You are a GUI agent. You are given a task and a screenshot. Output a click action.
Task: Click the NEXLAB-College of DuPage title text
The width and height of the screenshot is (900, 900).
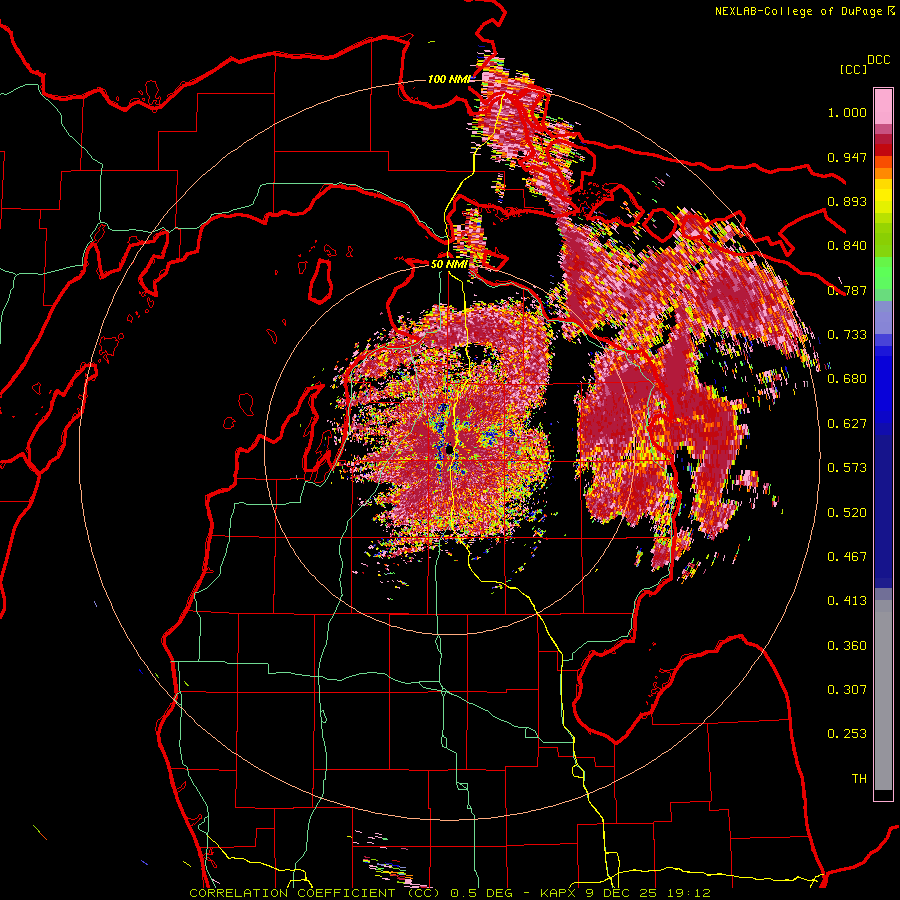coord(803,11)
